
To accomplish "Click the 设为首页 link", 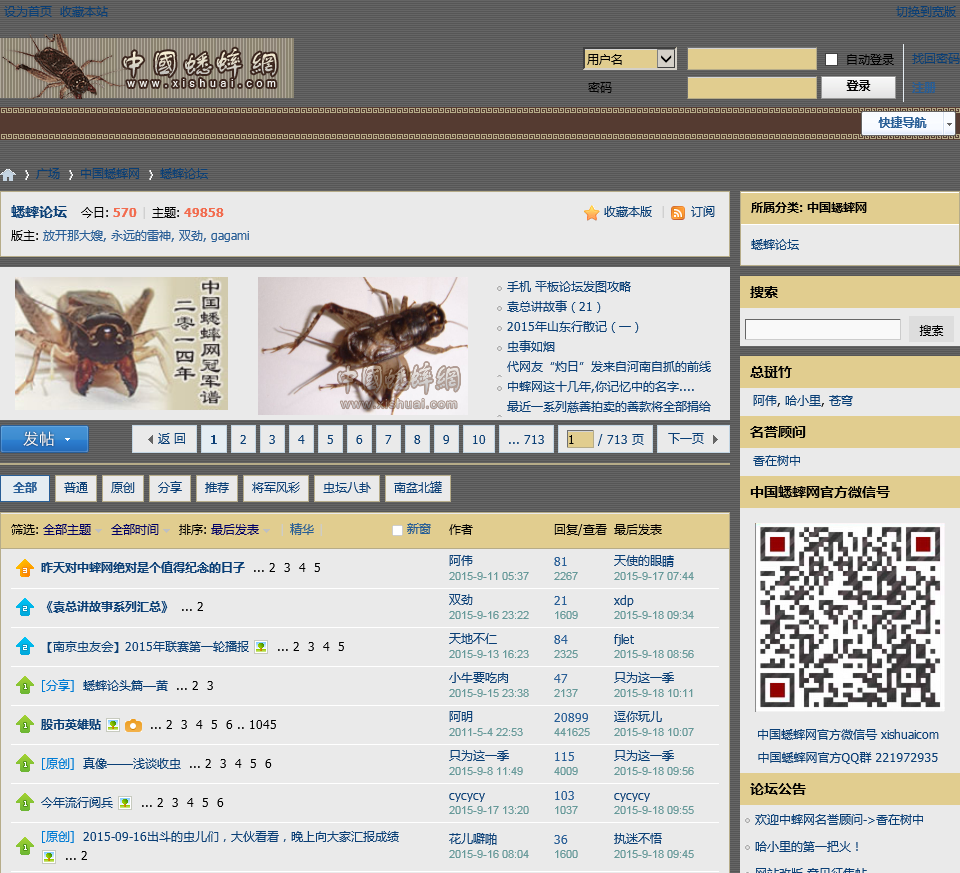I will tap(28, 12).
